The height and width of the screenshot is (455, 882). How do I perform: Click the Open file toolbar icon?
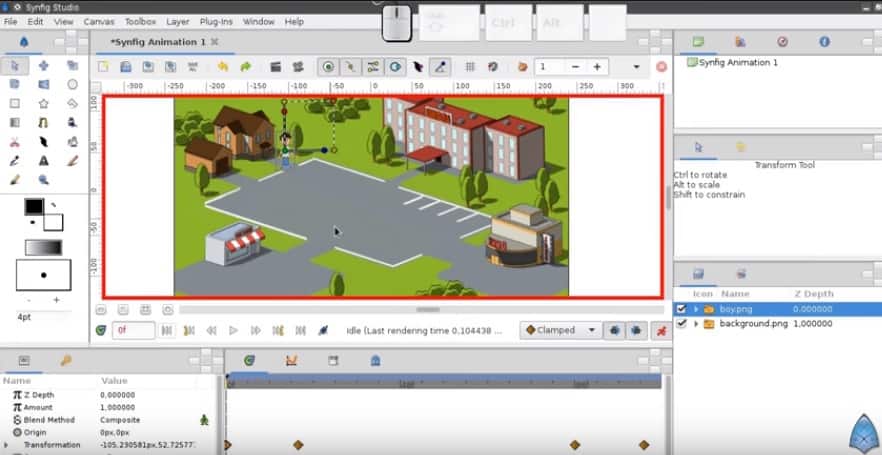(x=126, y=66)
